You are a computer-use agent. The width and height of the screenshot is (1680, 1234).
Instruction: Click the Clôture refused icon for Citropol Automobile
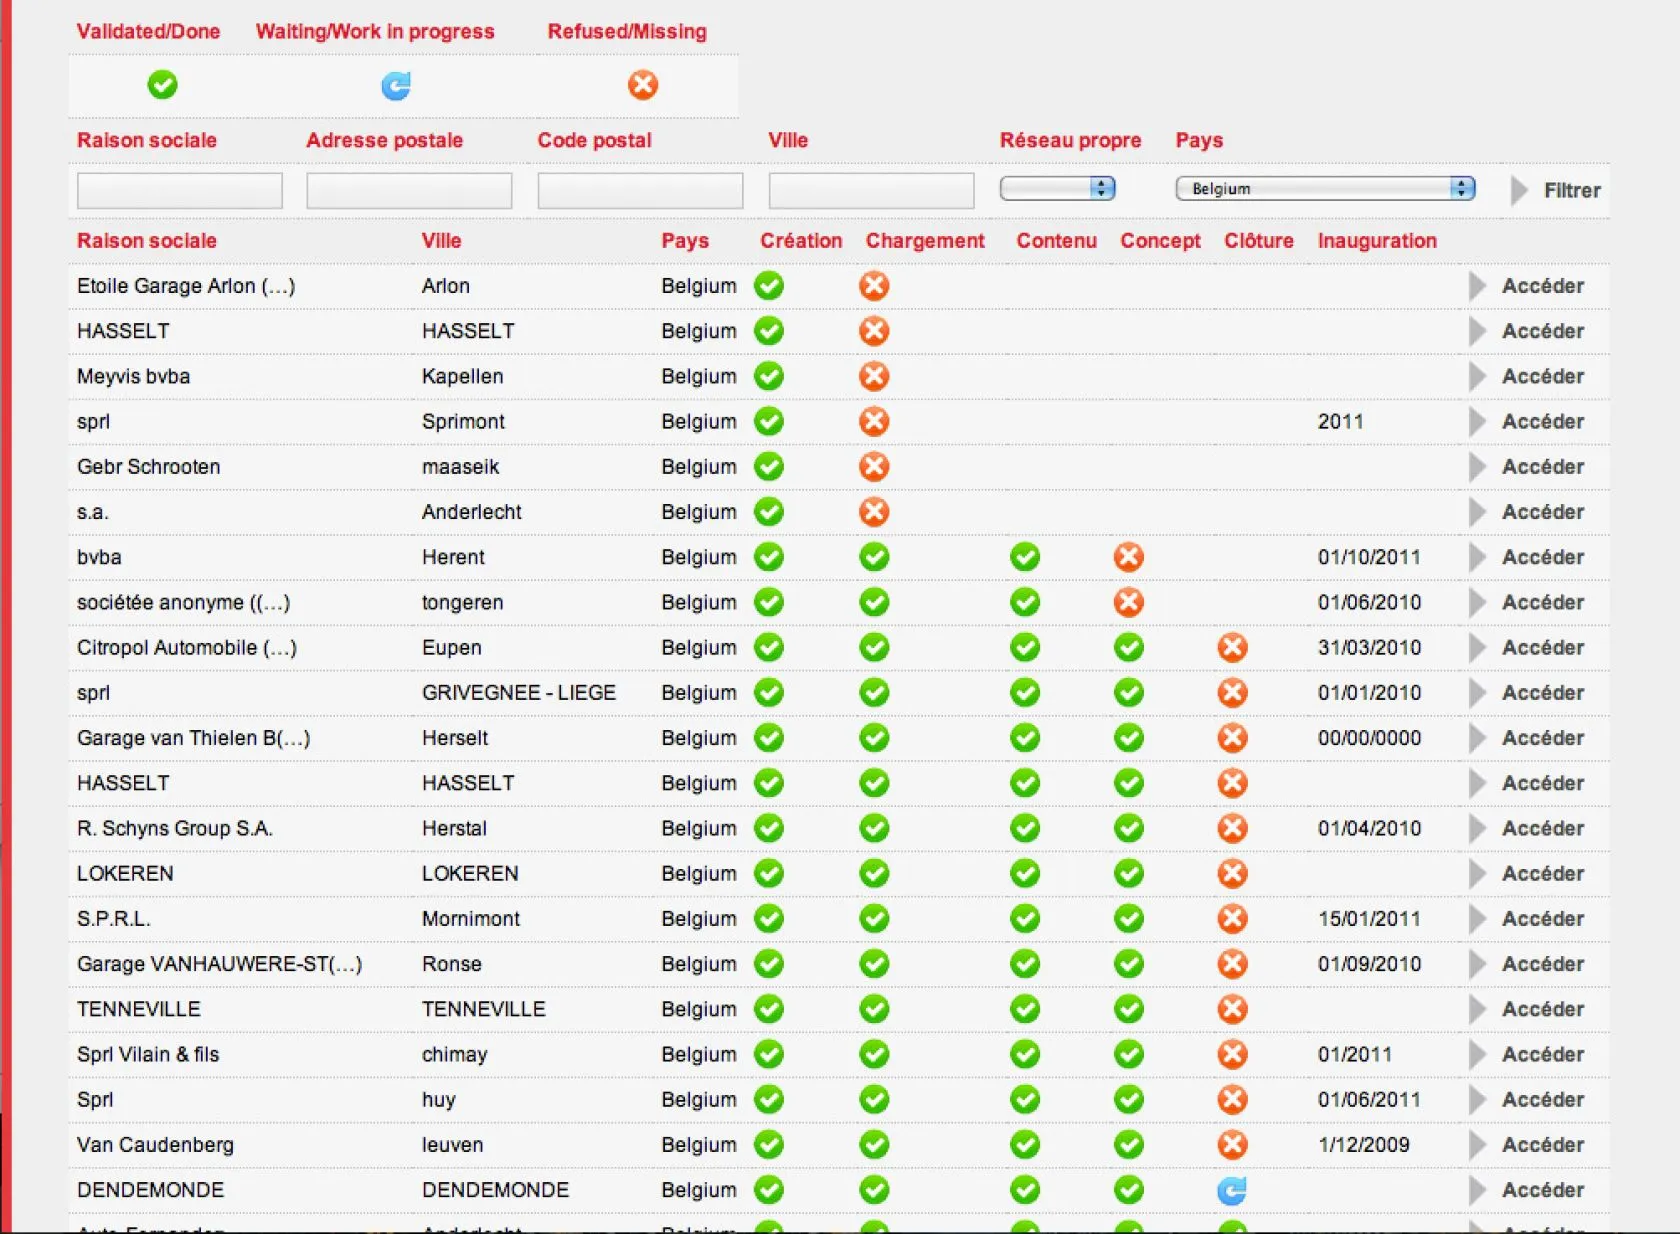click(x=1232, y=648)
